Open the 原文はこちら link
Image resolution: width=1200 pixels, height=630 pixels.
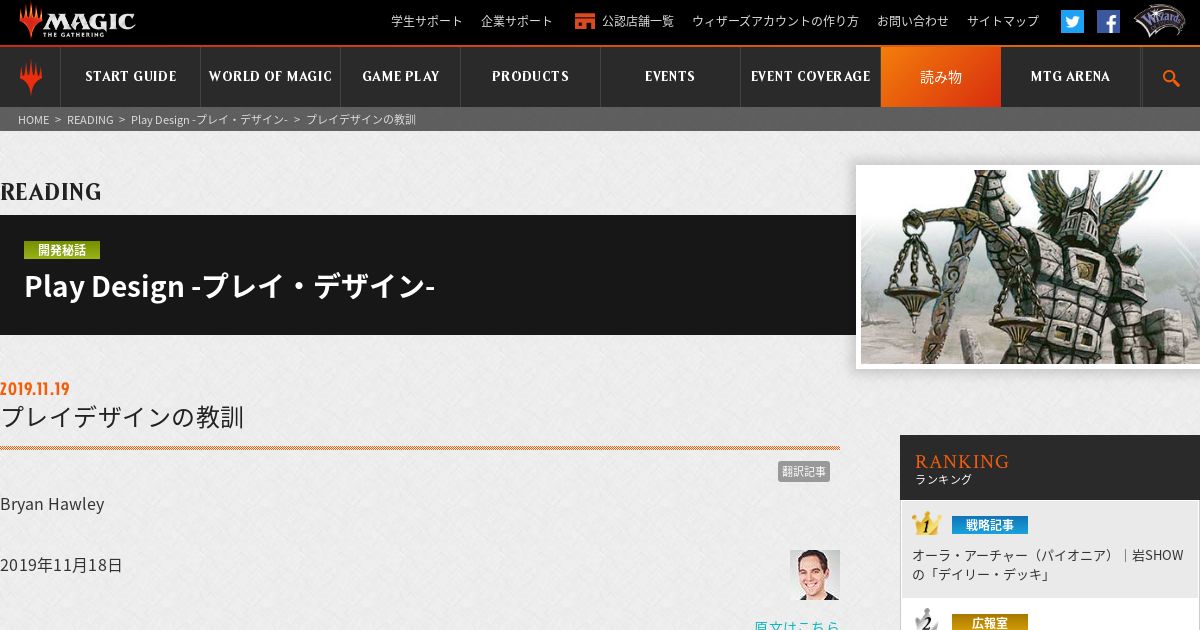[797, 624]
